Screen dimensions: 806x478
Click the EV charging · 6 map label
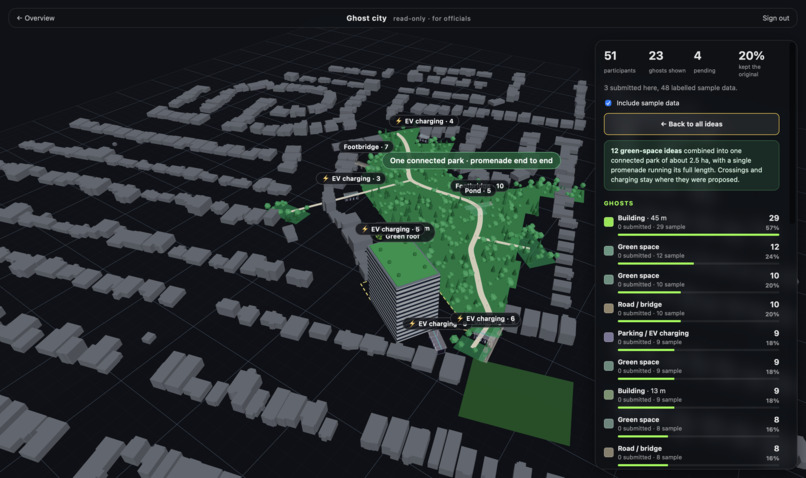(485, 319)
